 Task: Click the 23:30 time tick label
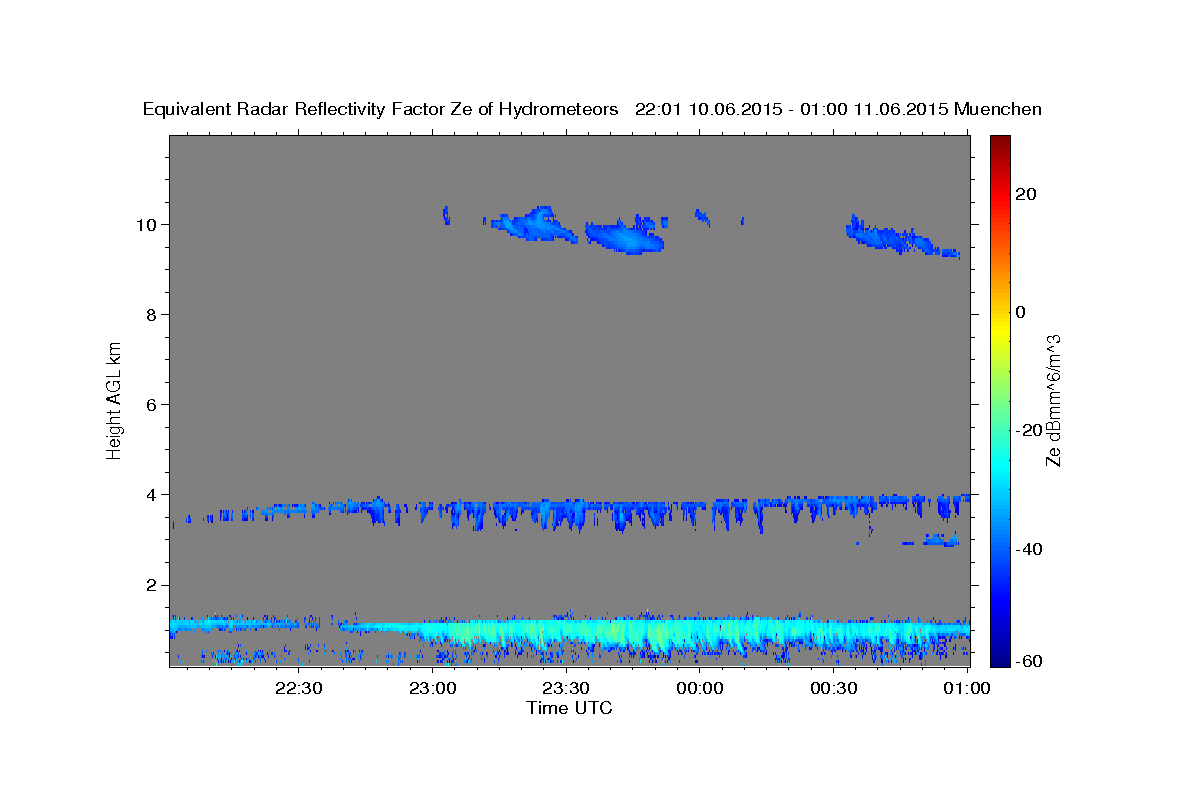[566, 688]
